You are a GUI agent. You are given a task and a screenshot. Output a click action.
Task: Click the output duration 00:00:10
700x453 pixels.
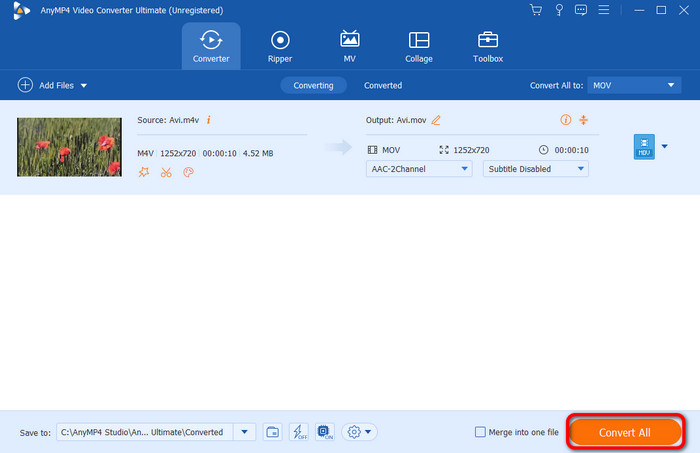[571, 150]
